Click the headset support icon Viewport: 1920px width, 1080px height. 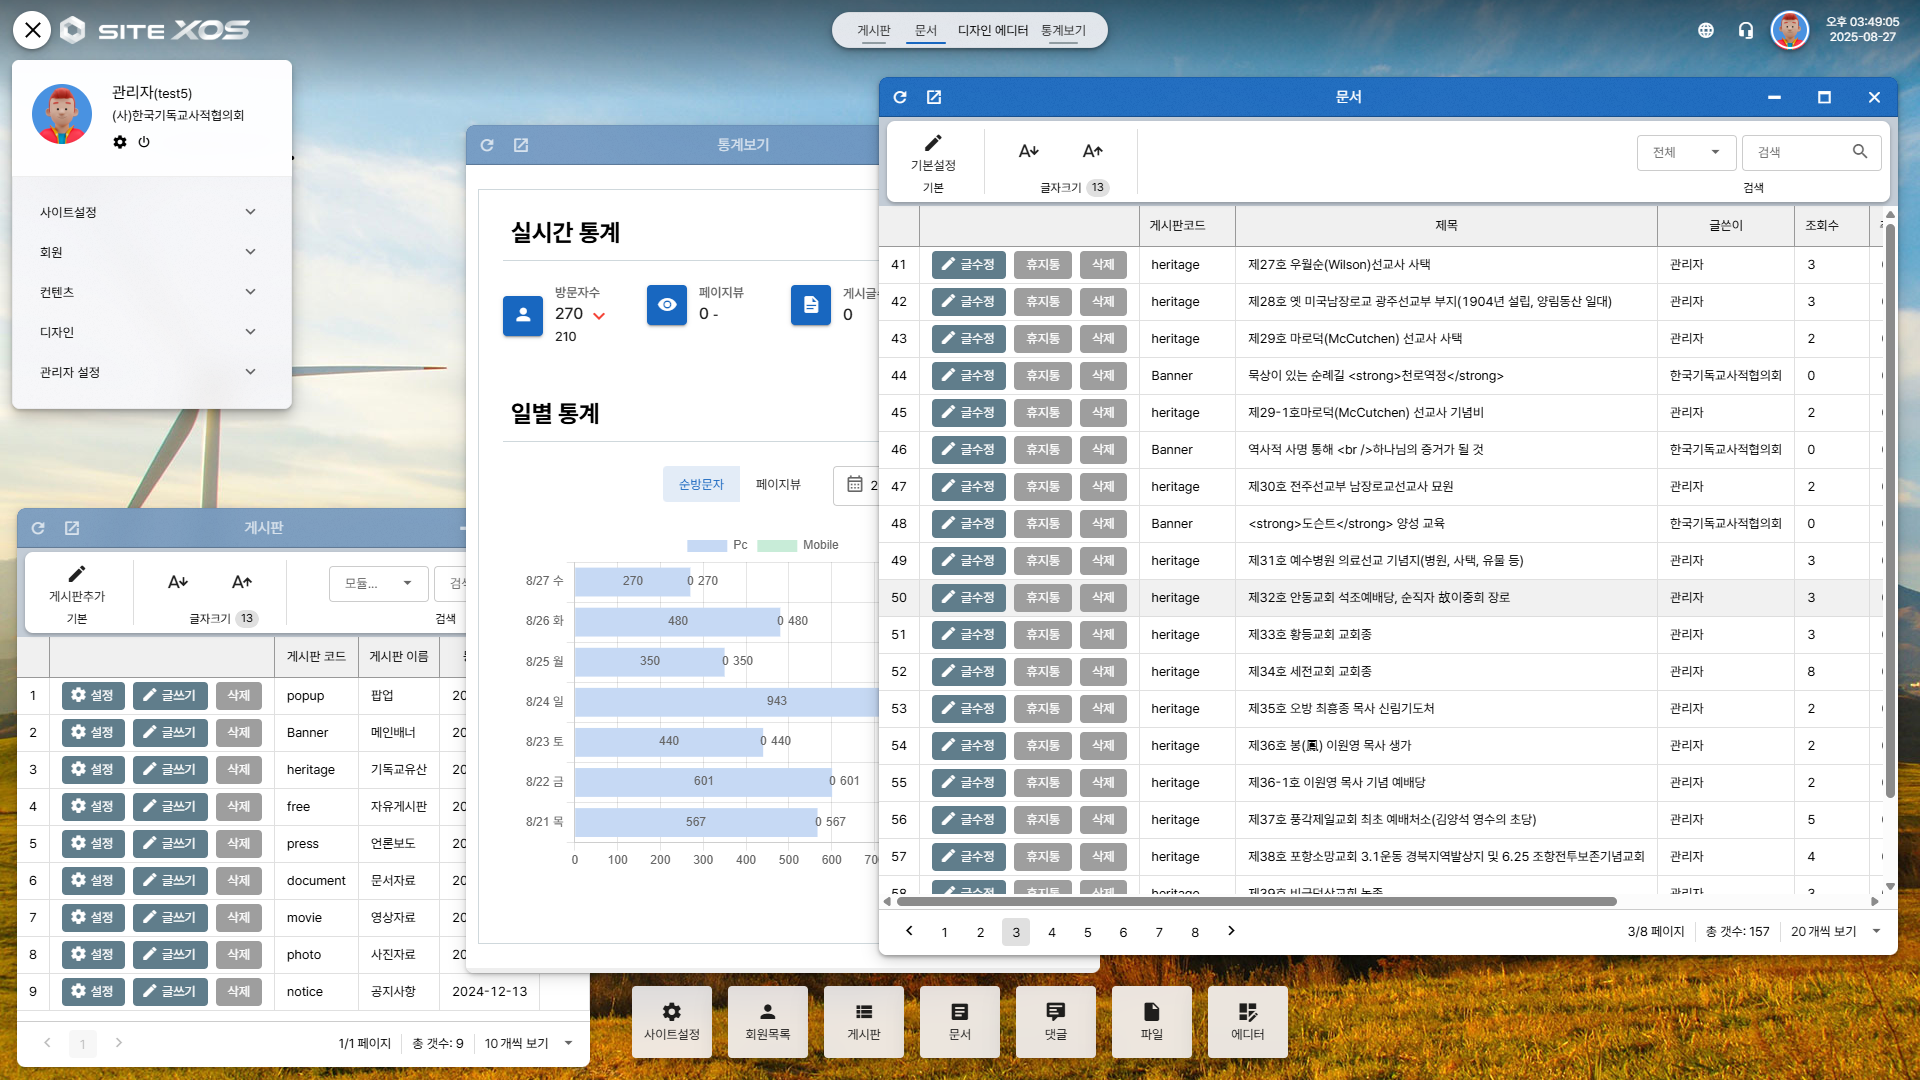1746,30
